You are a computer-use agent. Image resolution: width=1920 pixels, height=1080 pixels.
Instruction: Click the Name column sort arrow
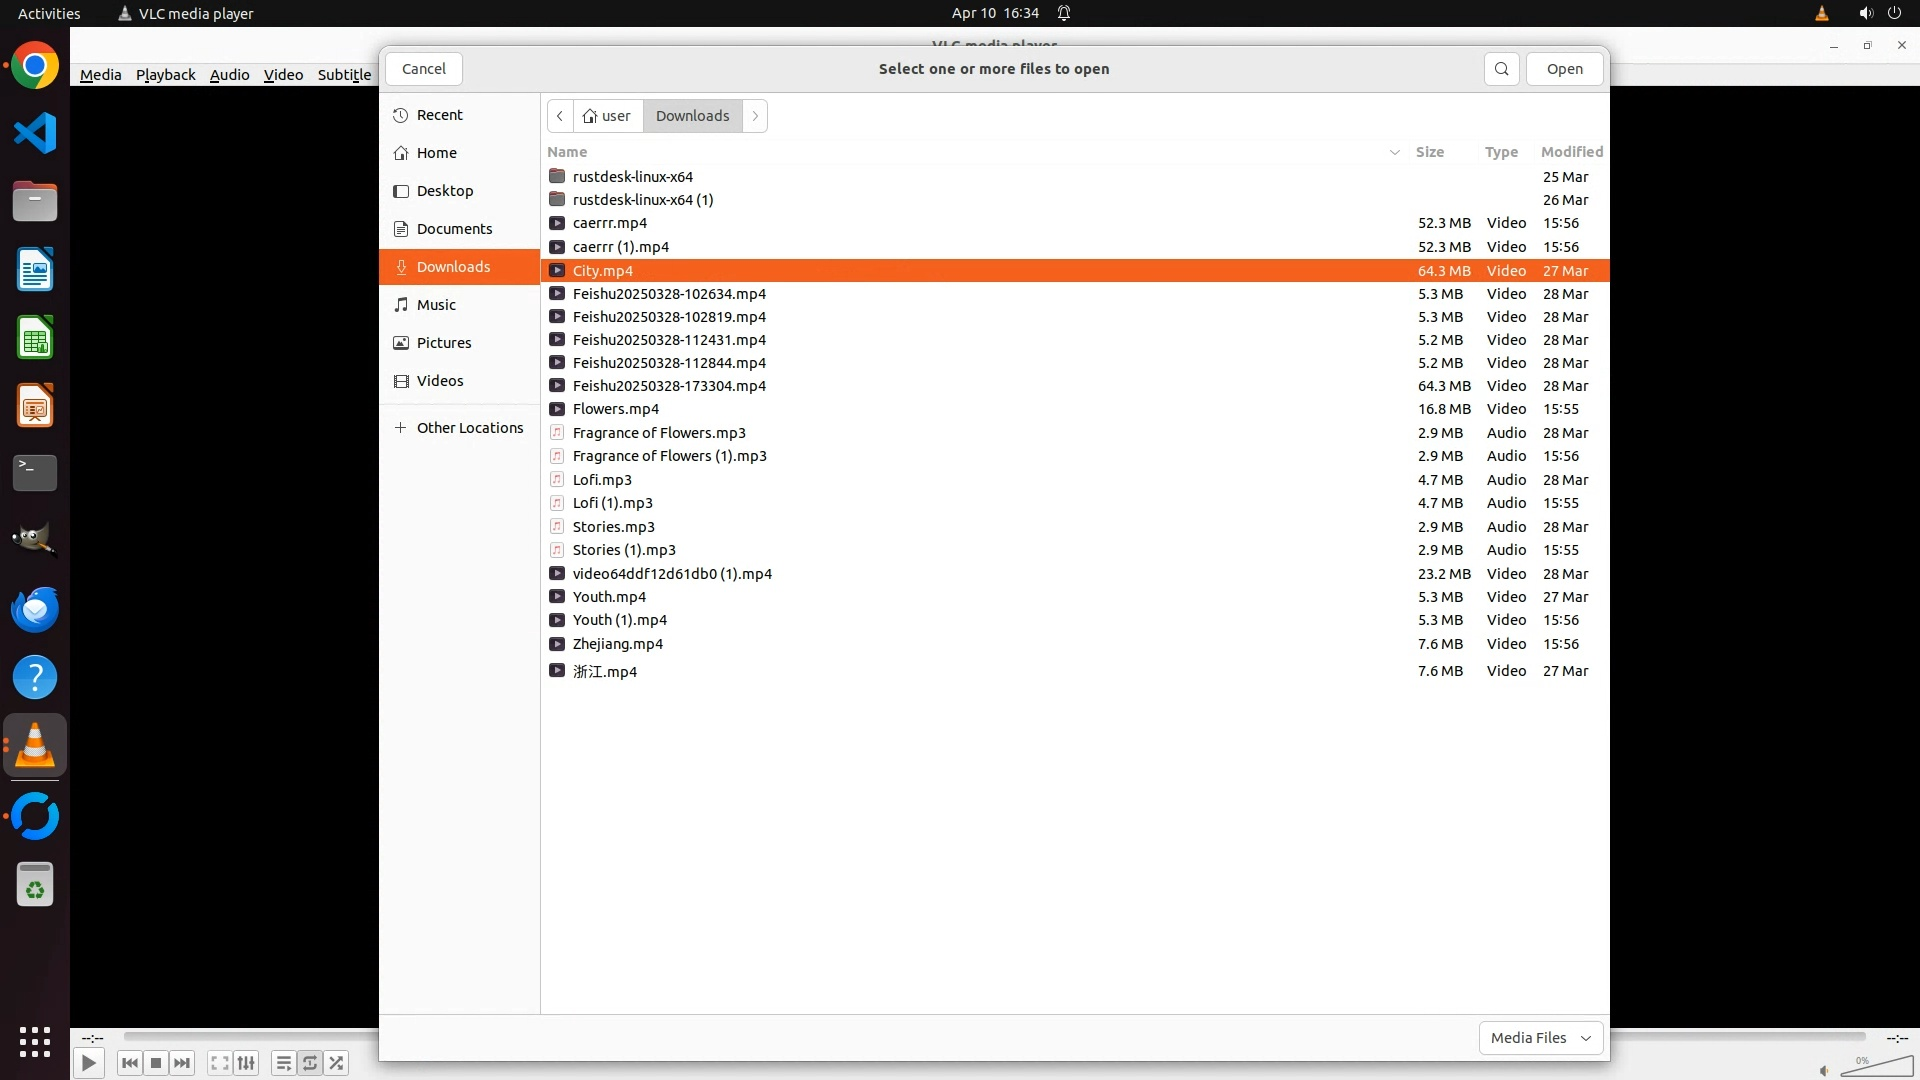(1394, 152)
